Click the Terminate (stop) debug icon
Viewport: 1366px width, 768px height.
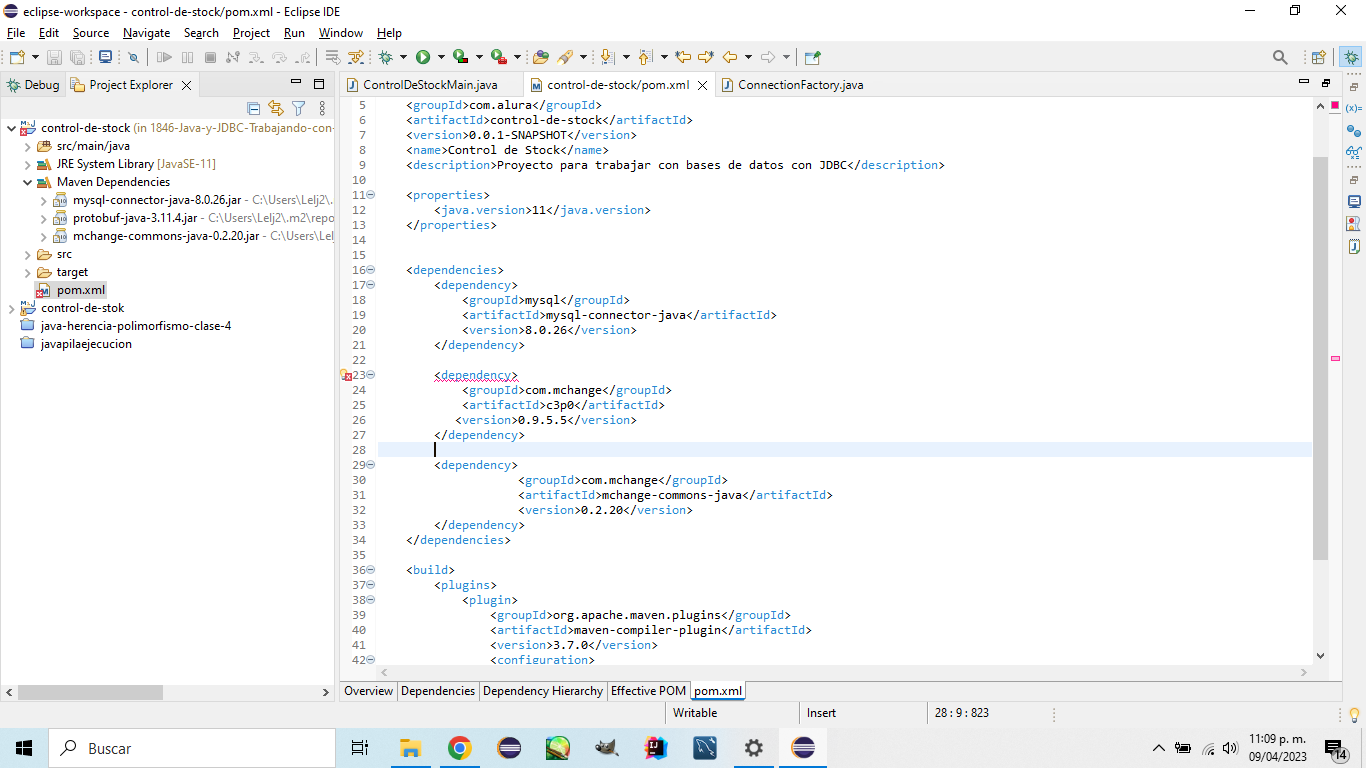tap(210, 57)
